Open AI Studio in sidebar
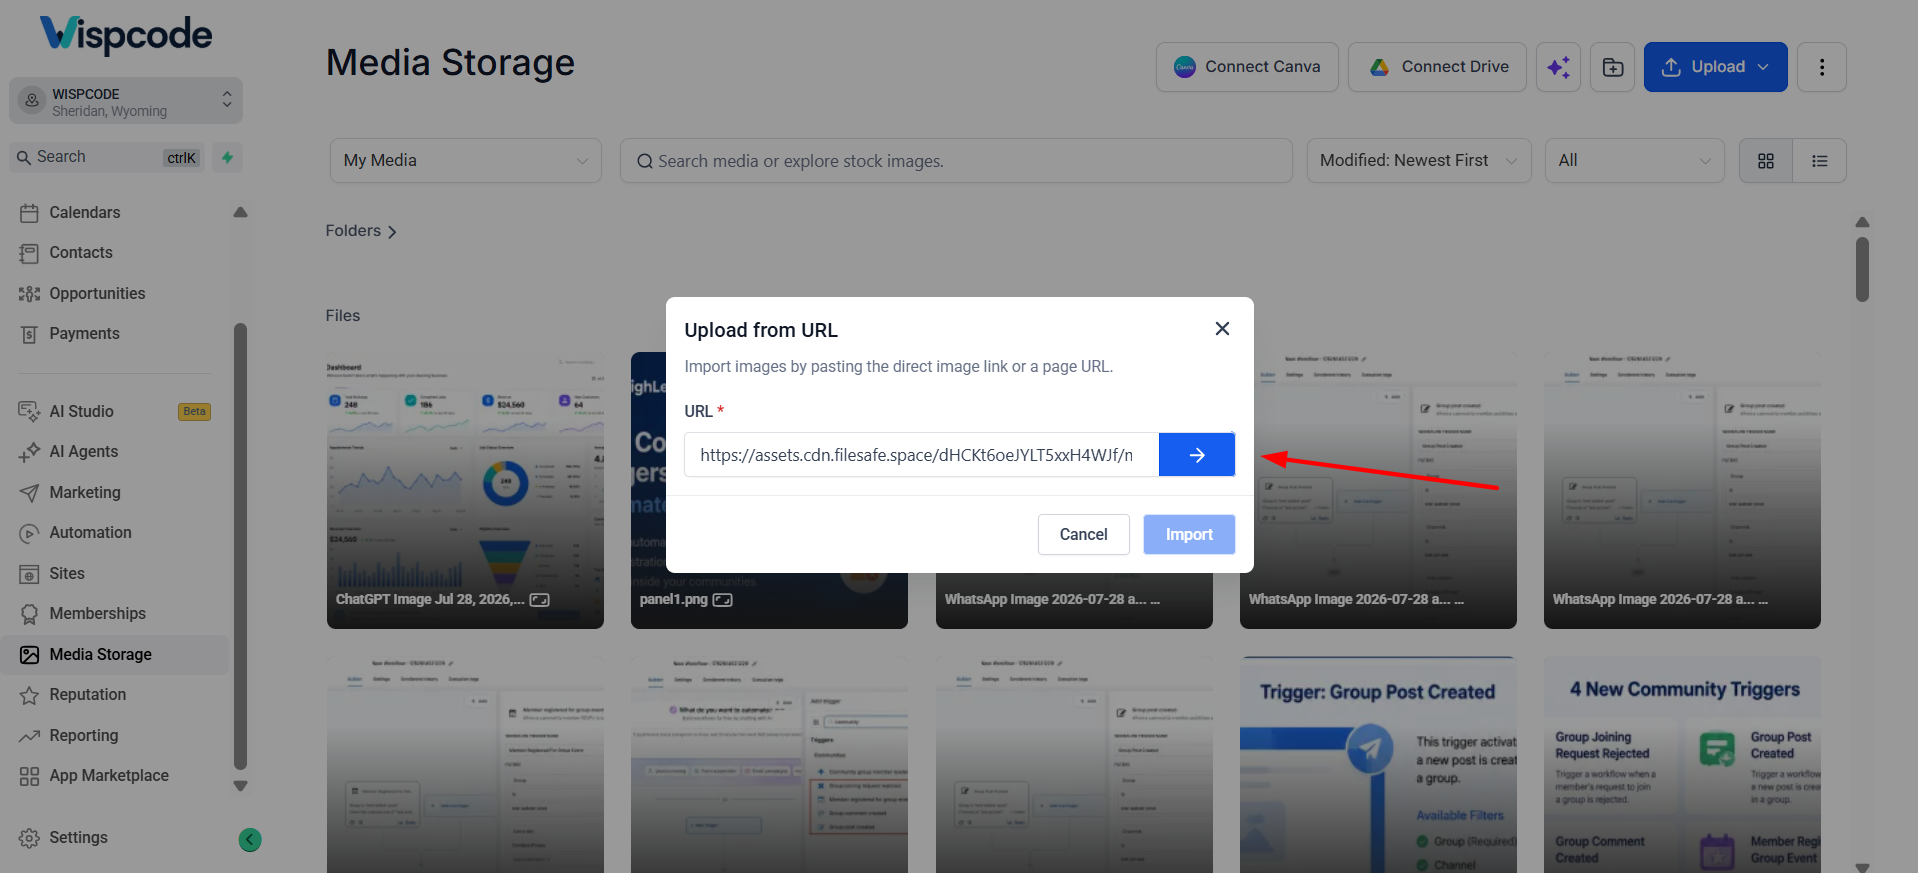This screenshot has height=873, width=1918. click(x=81, y=411)
